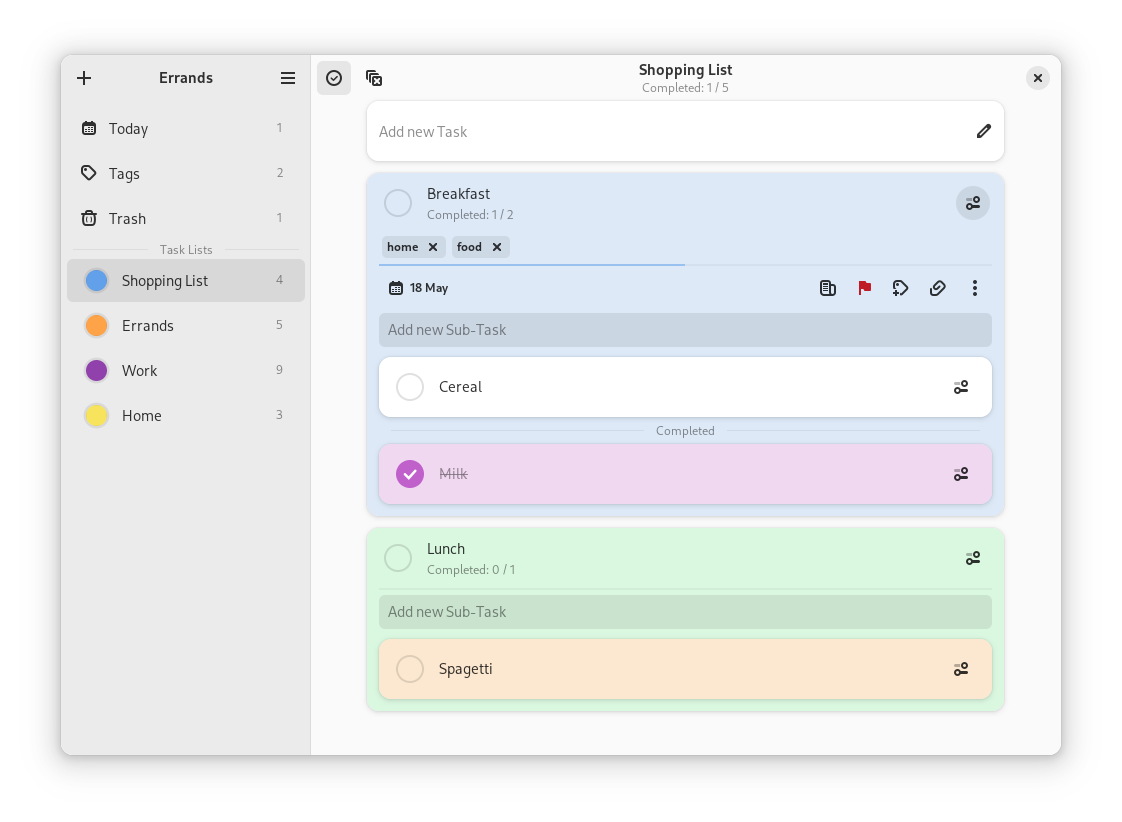Select the Work task list
The image size is (1122, 822).
pos(186,371)
